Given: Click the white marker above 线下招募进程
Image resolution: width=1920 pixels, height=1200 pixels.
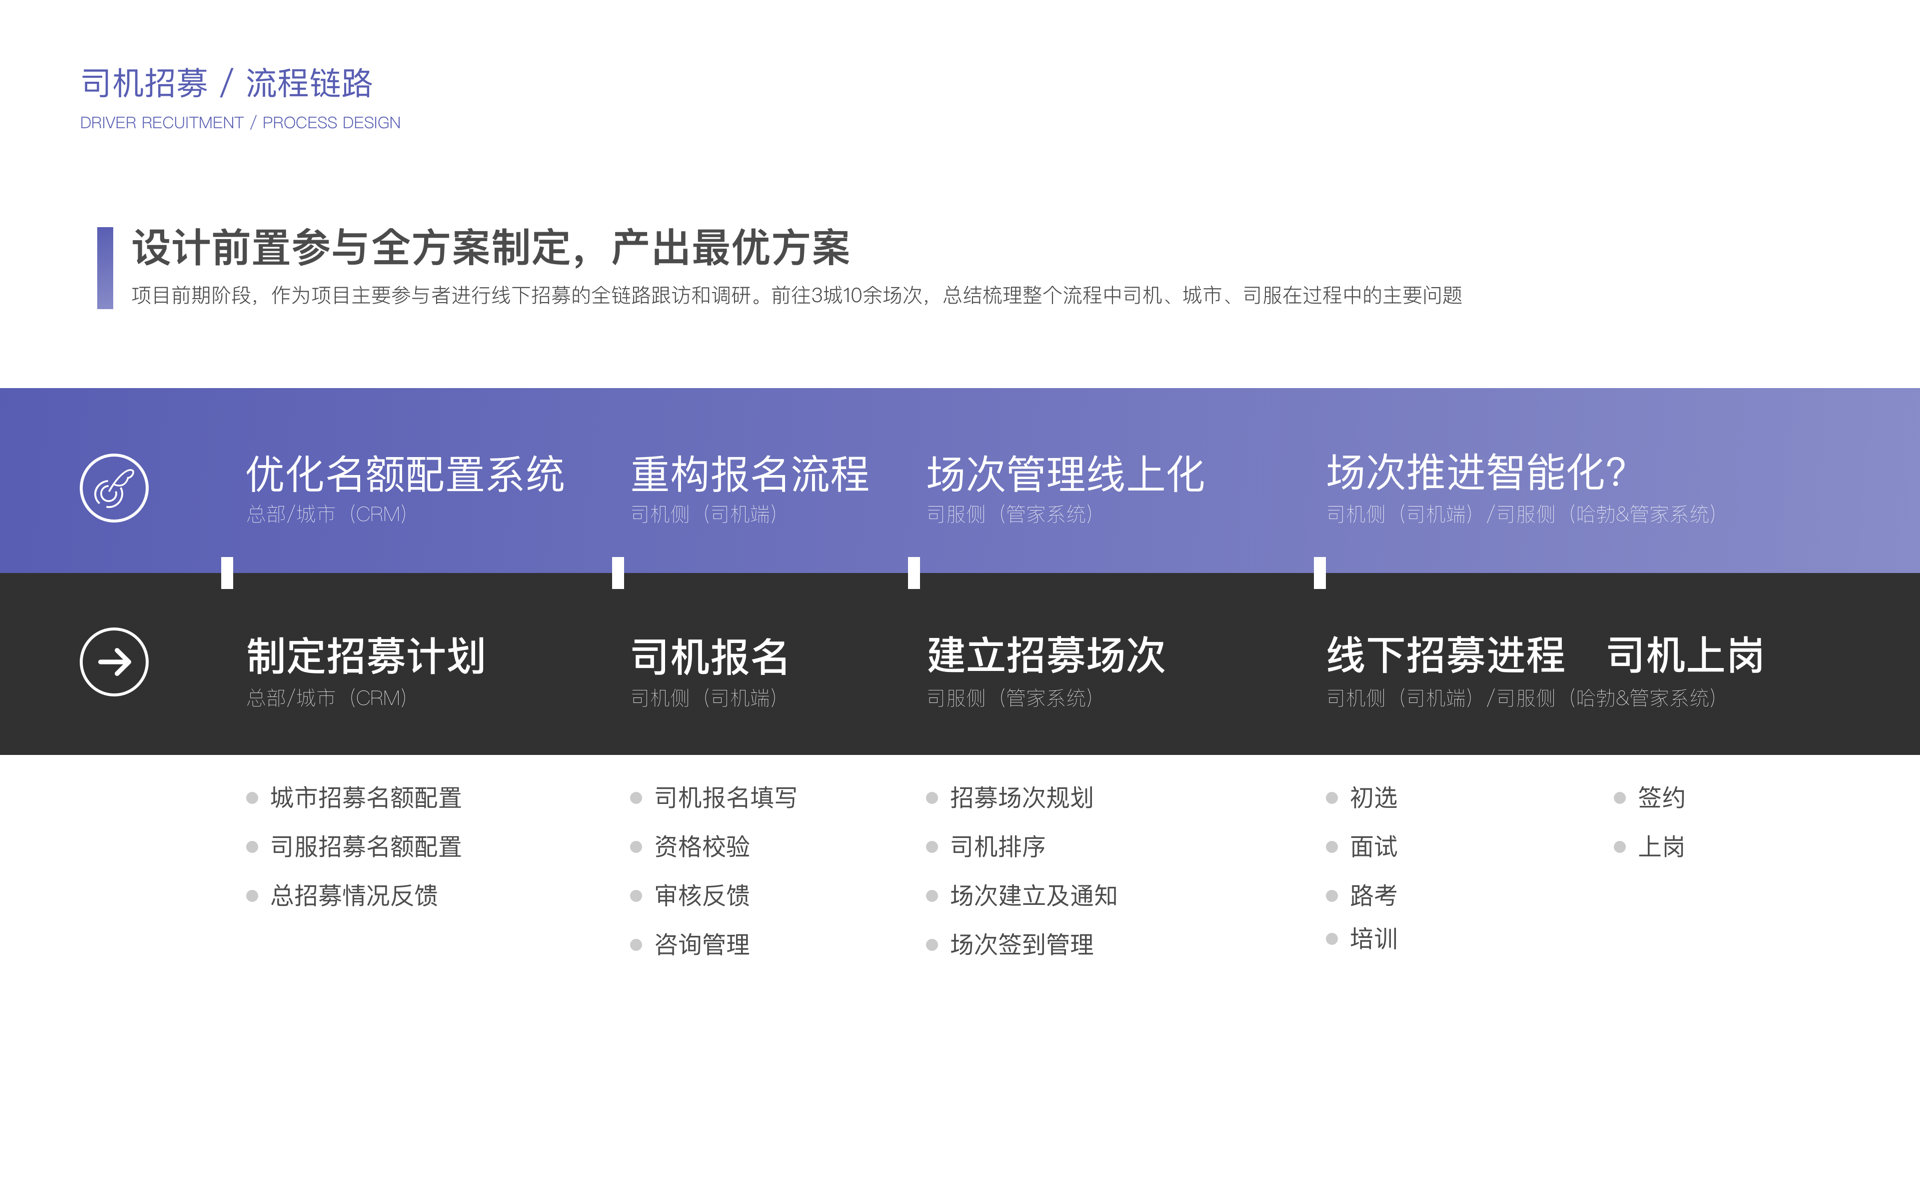Looking at the screenshot, I should point(1319,573).
